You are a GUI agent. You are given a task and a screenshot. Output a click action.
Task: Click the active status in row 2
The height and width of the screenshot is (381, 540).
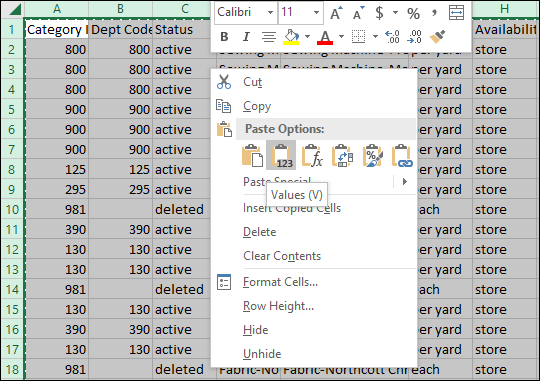[181, 50]
